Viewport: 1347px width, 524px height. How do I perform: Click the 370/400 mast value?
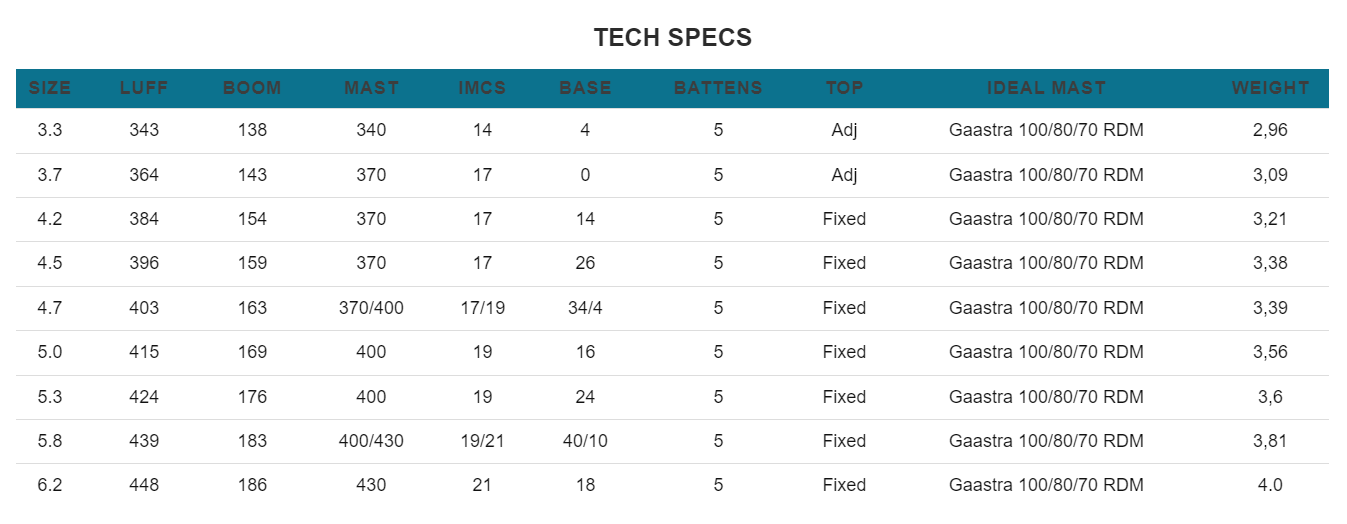[371, 307]
